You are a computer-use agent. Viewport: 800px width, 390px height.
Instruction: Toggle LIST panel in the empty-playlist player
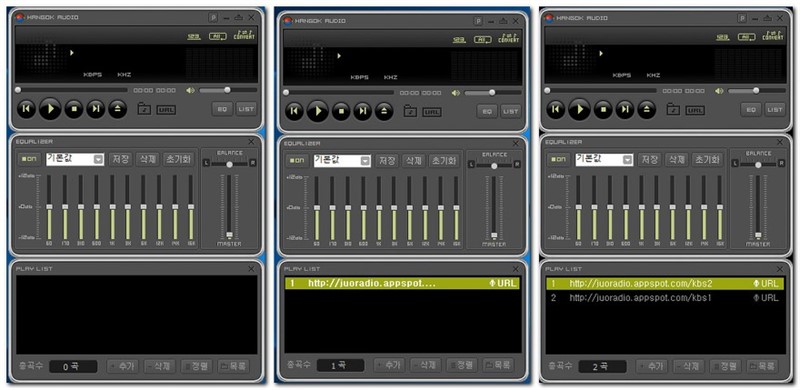[x=246, y=109]
